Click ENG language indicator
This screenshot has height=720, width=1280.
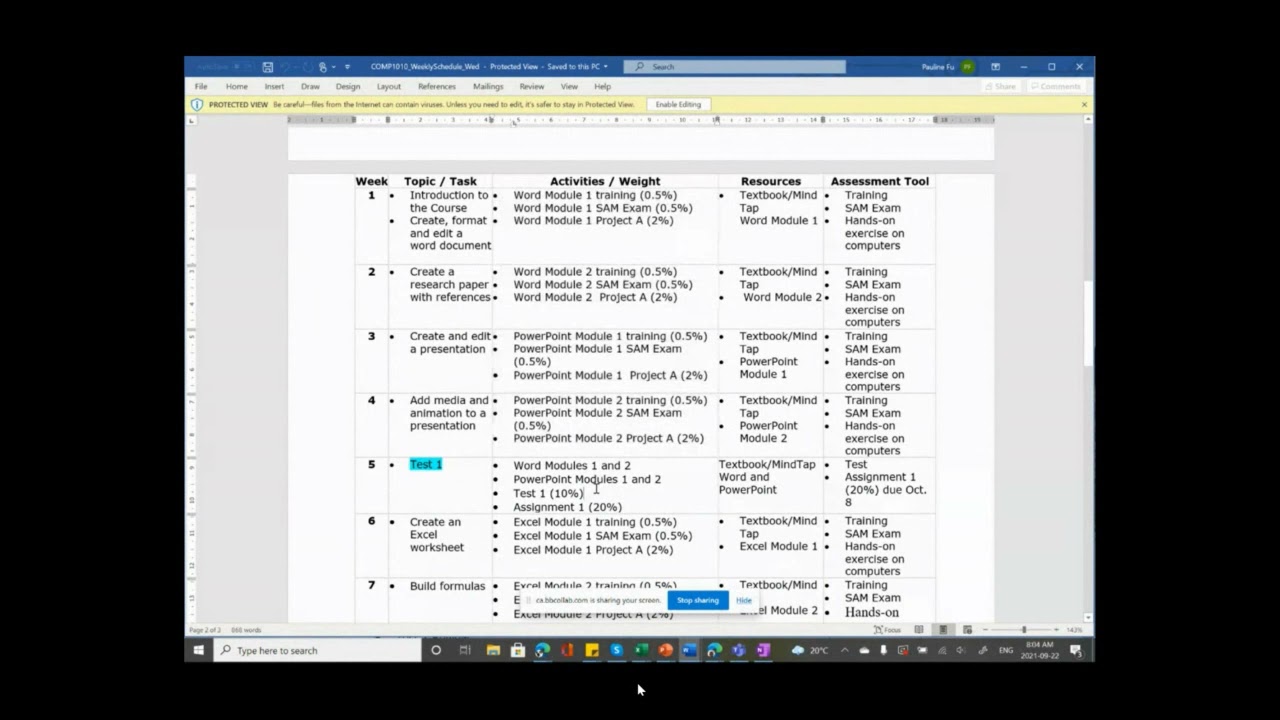1006,650
